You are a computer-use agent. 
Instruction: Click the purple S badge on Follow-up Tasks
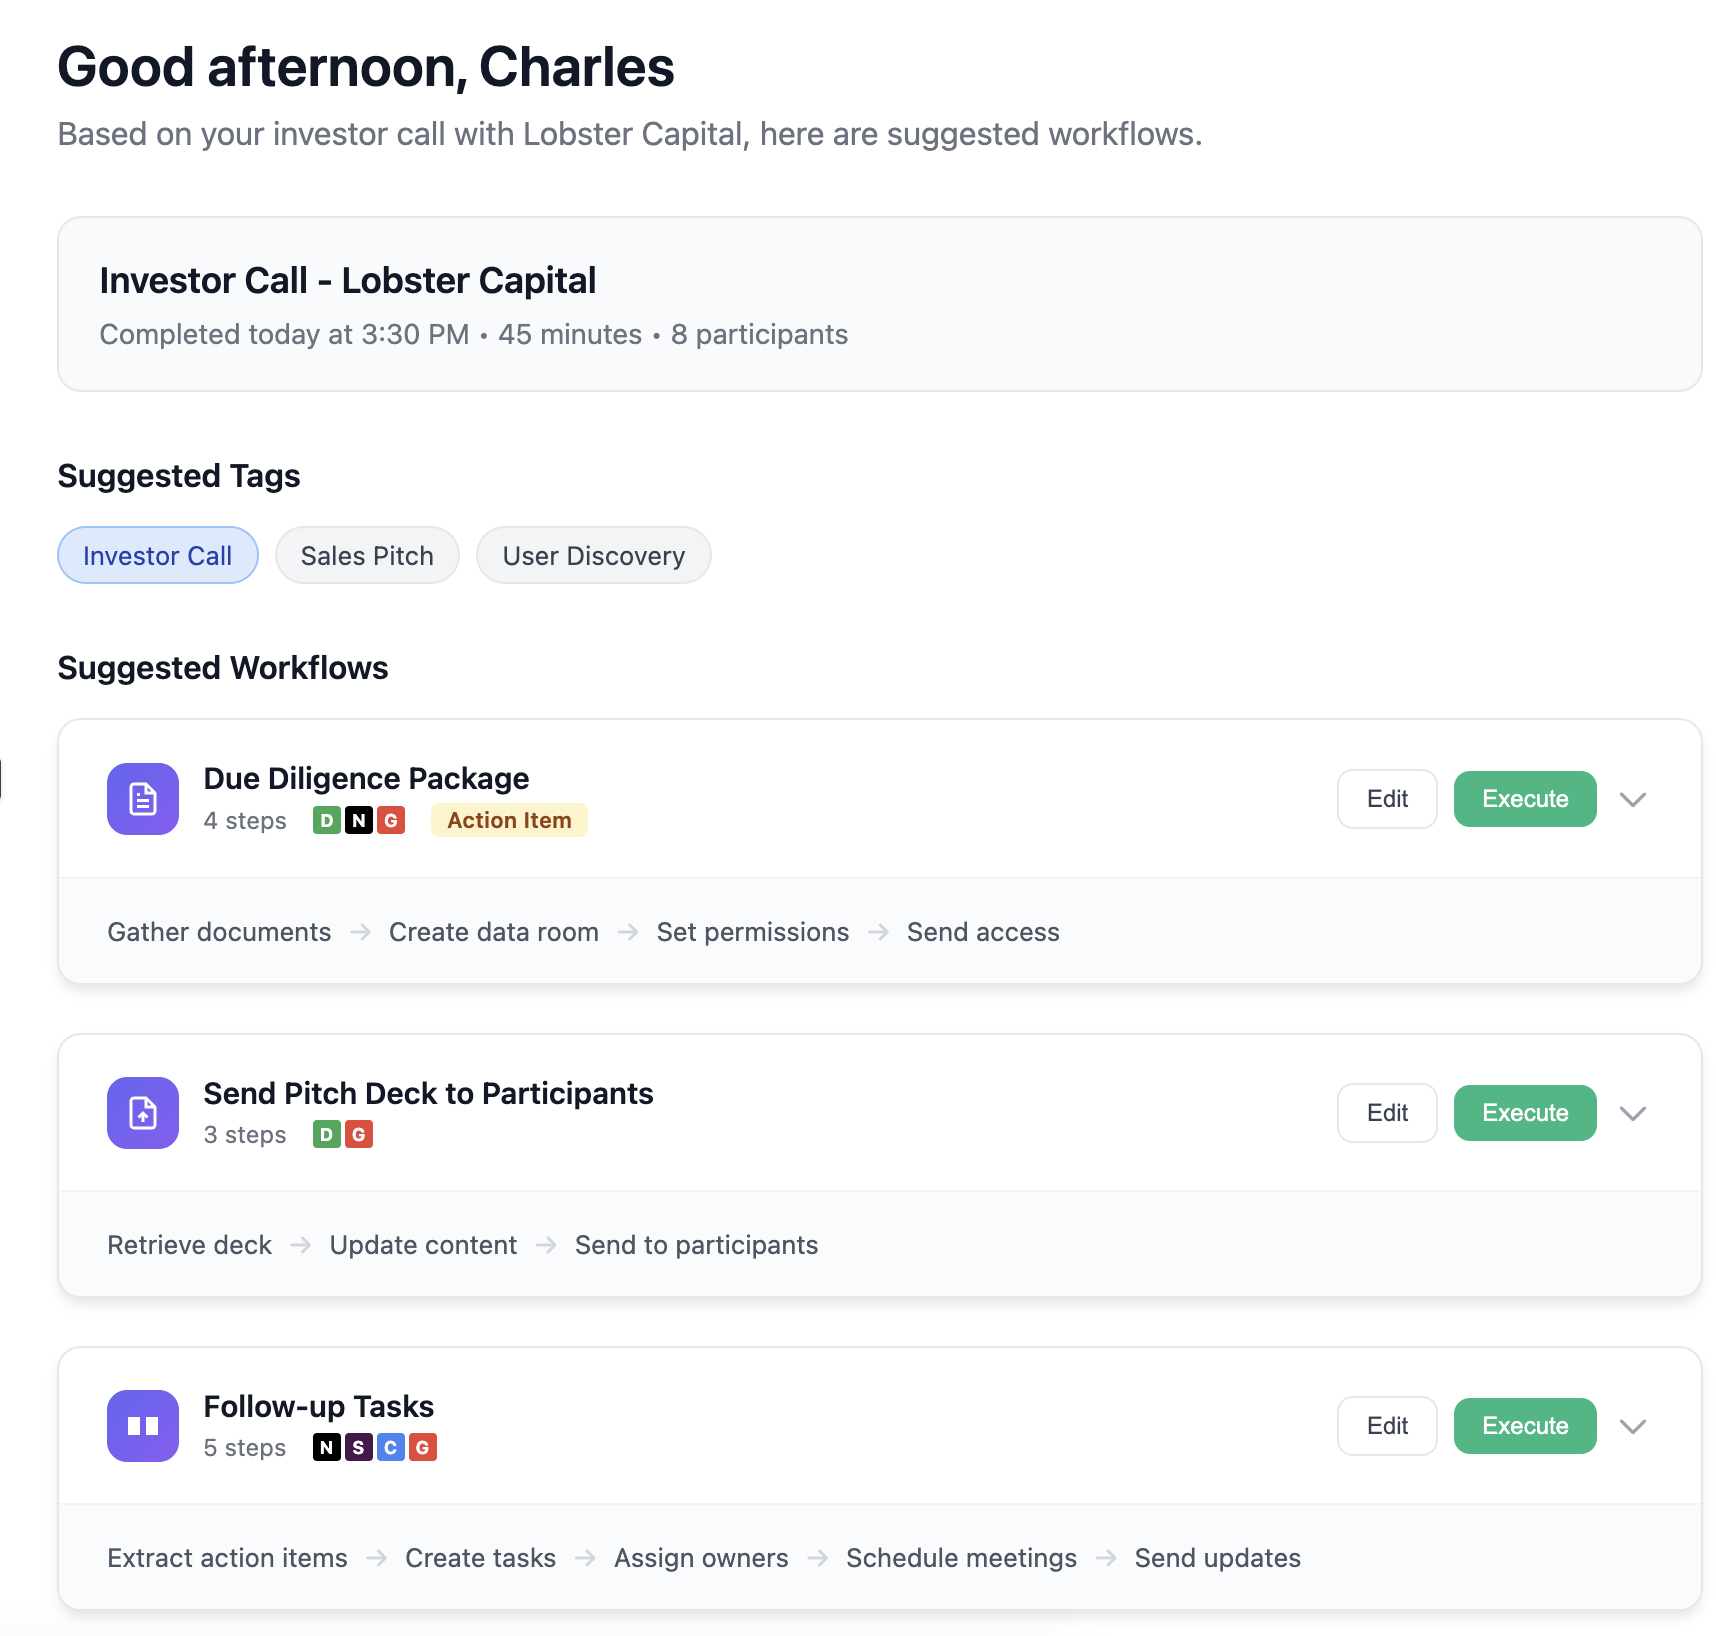(359, 1447)
